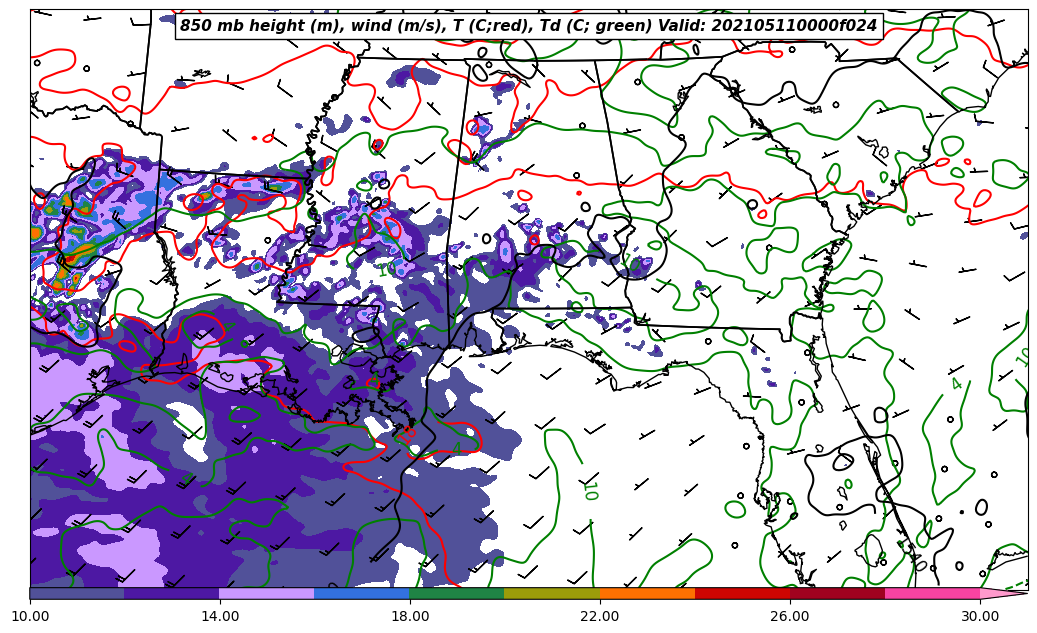Click the bright red 24–26 colorbar segment
This screenshot has height=633, width=1037.
click(742, 593)
